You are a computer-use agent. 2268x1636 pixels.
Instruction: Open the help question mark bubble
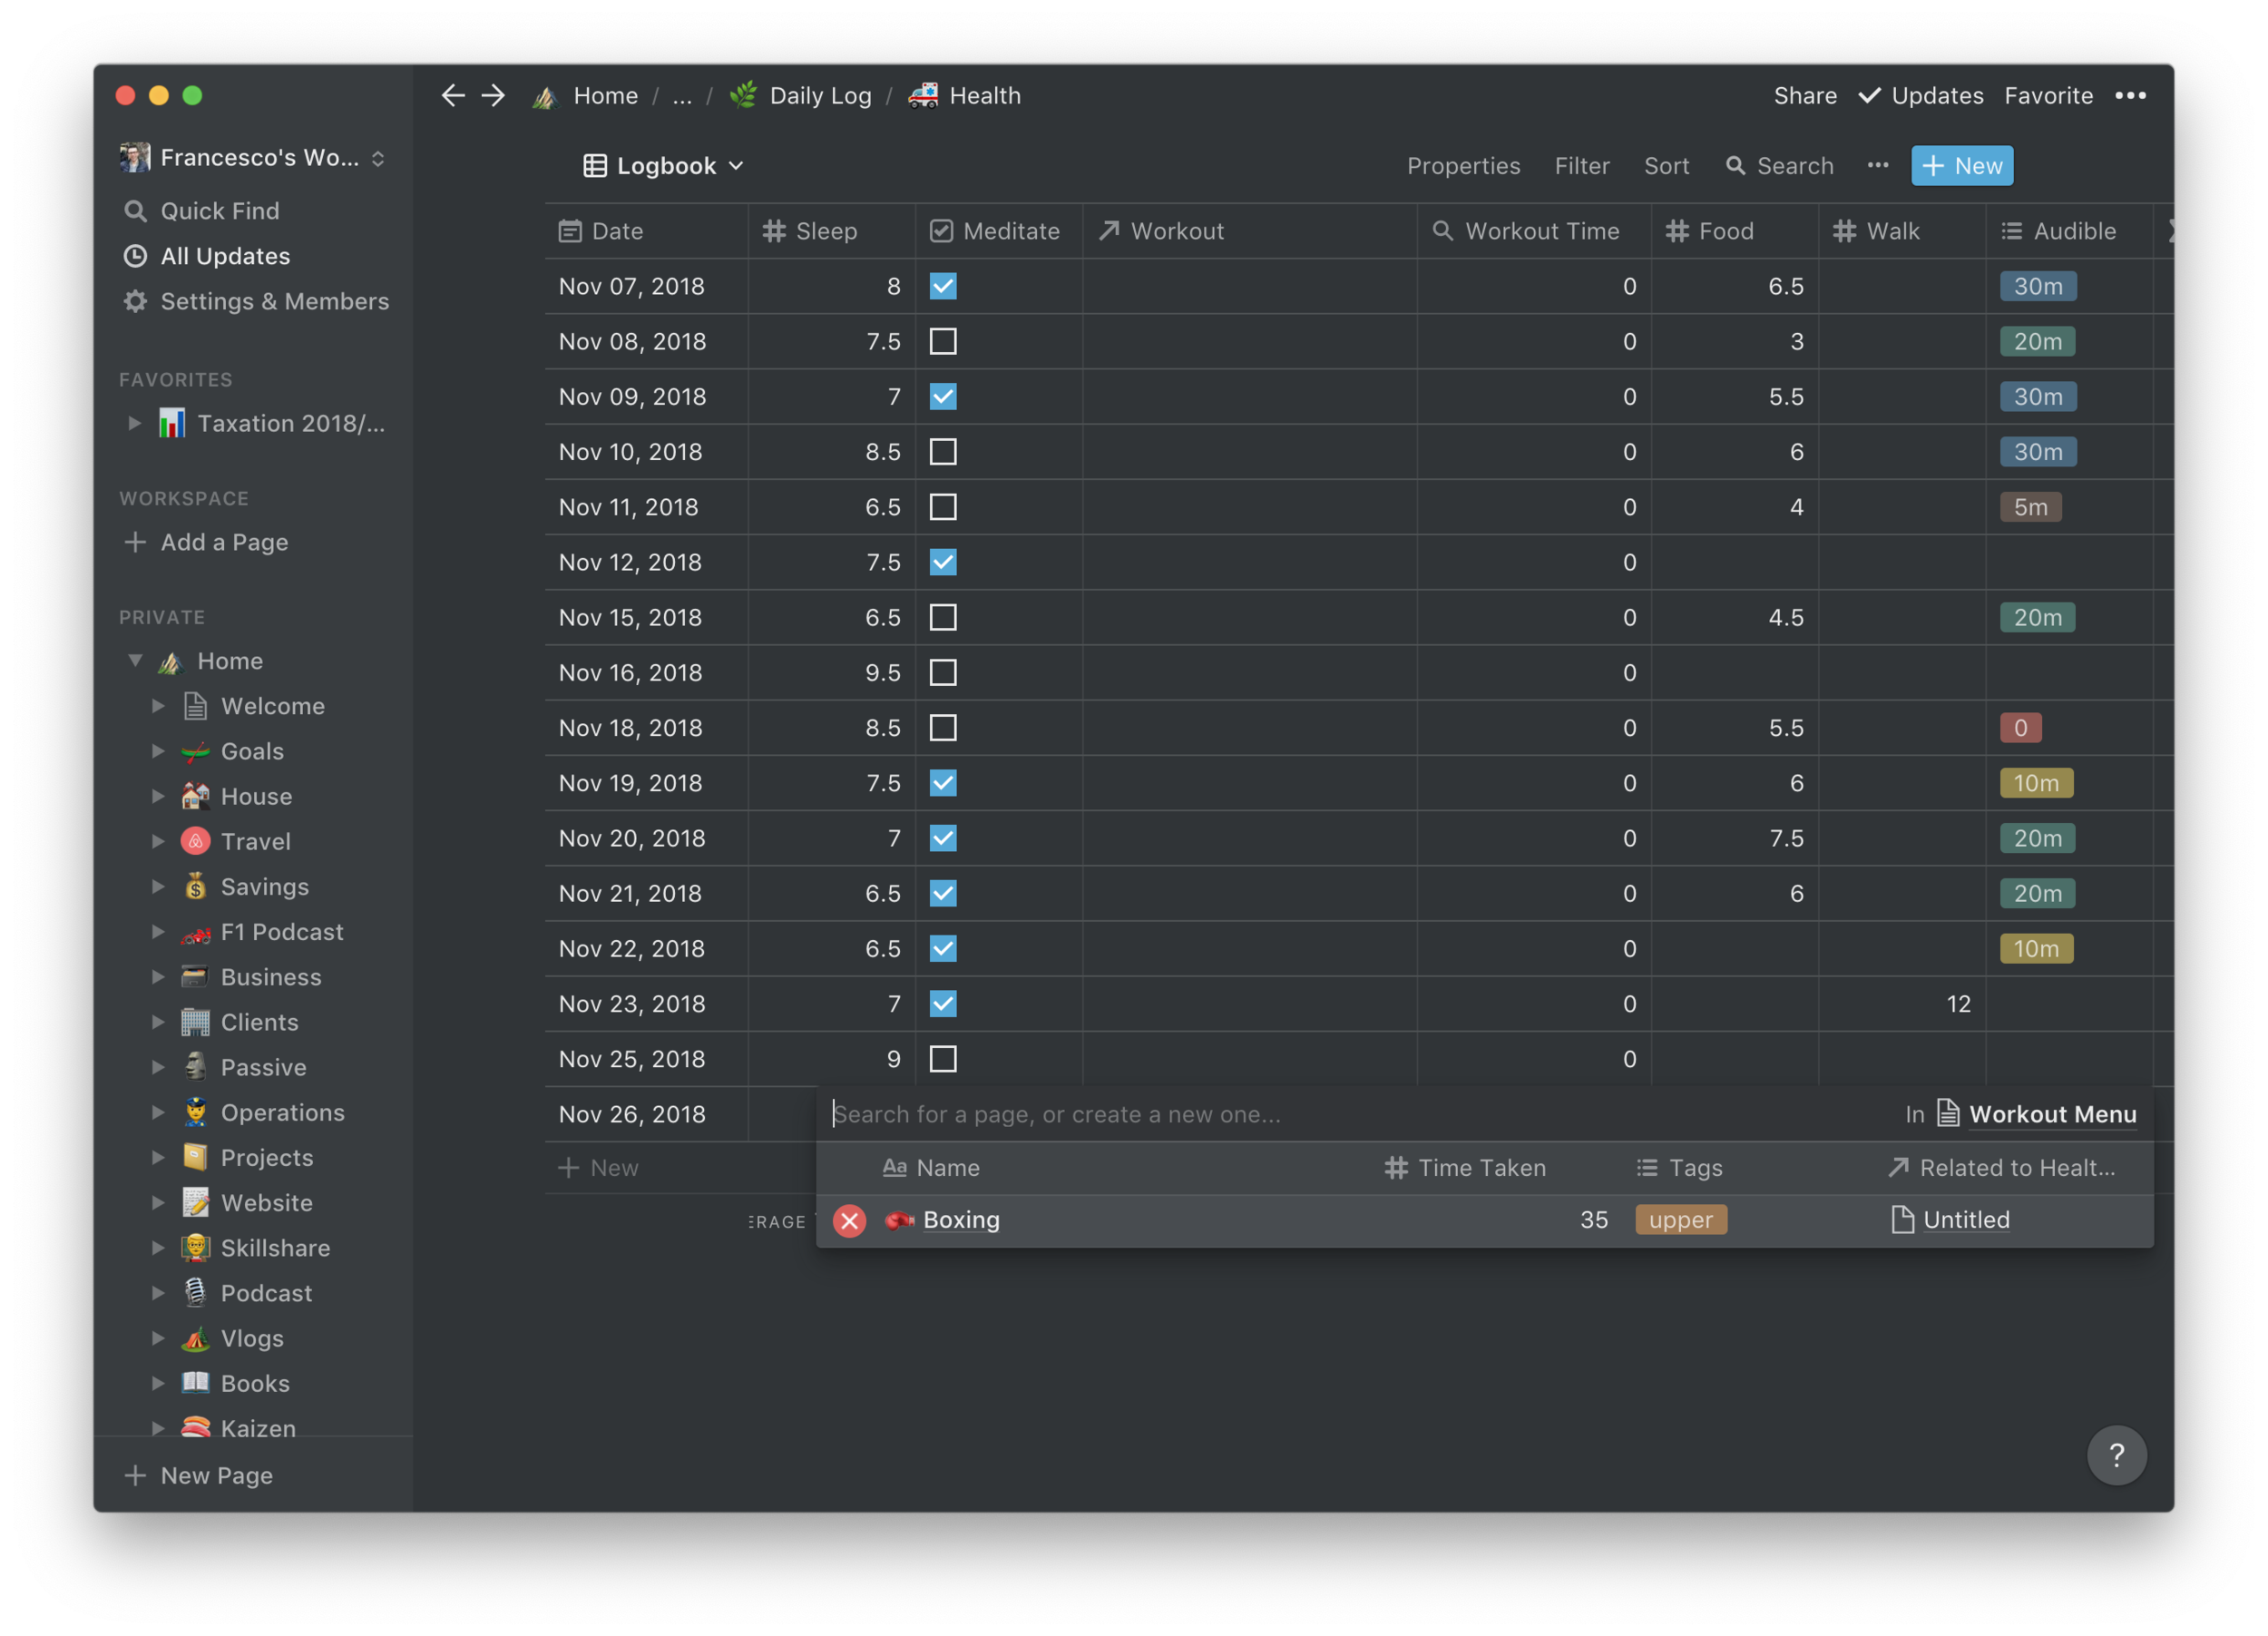pyautogui.click(x=2117, y=1455)
